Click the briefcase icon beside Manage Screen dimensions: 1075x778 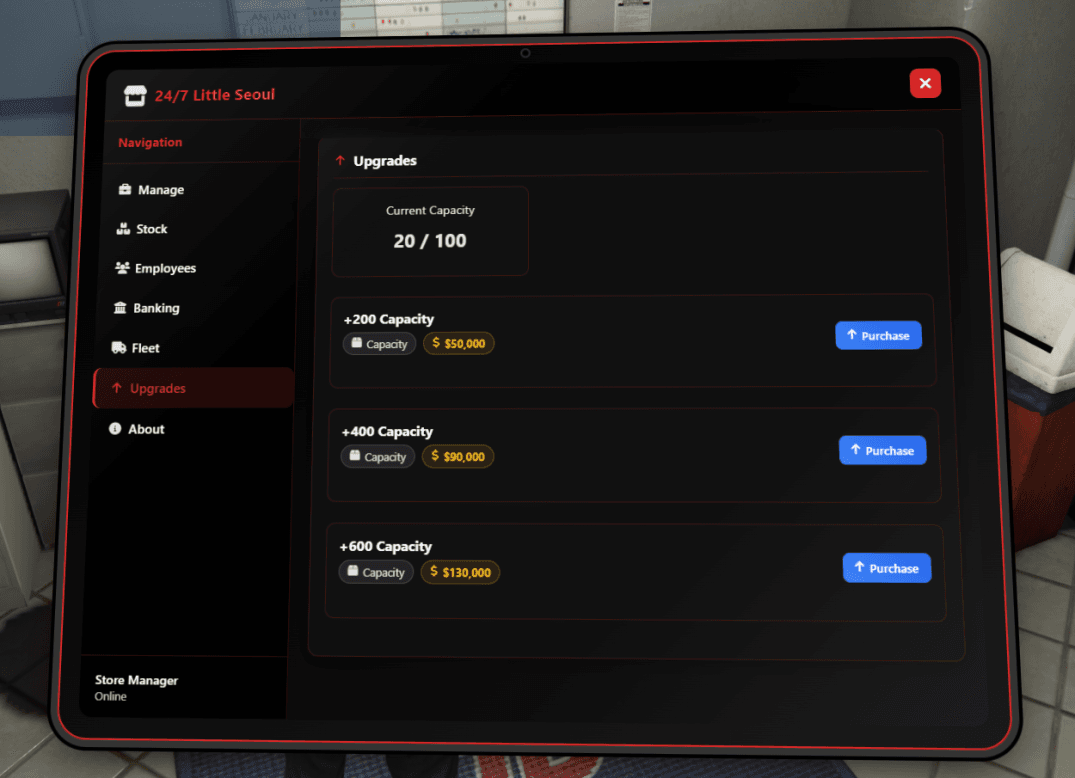point(123,189)
